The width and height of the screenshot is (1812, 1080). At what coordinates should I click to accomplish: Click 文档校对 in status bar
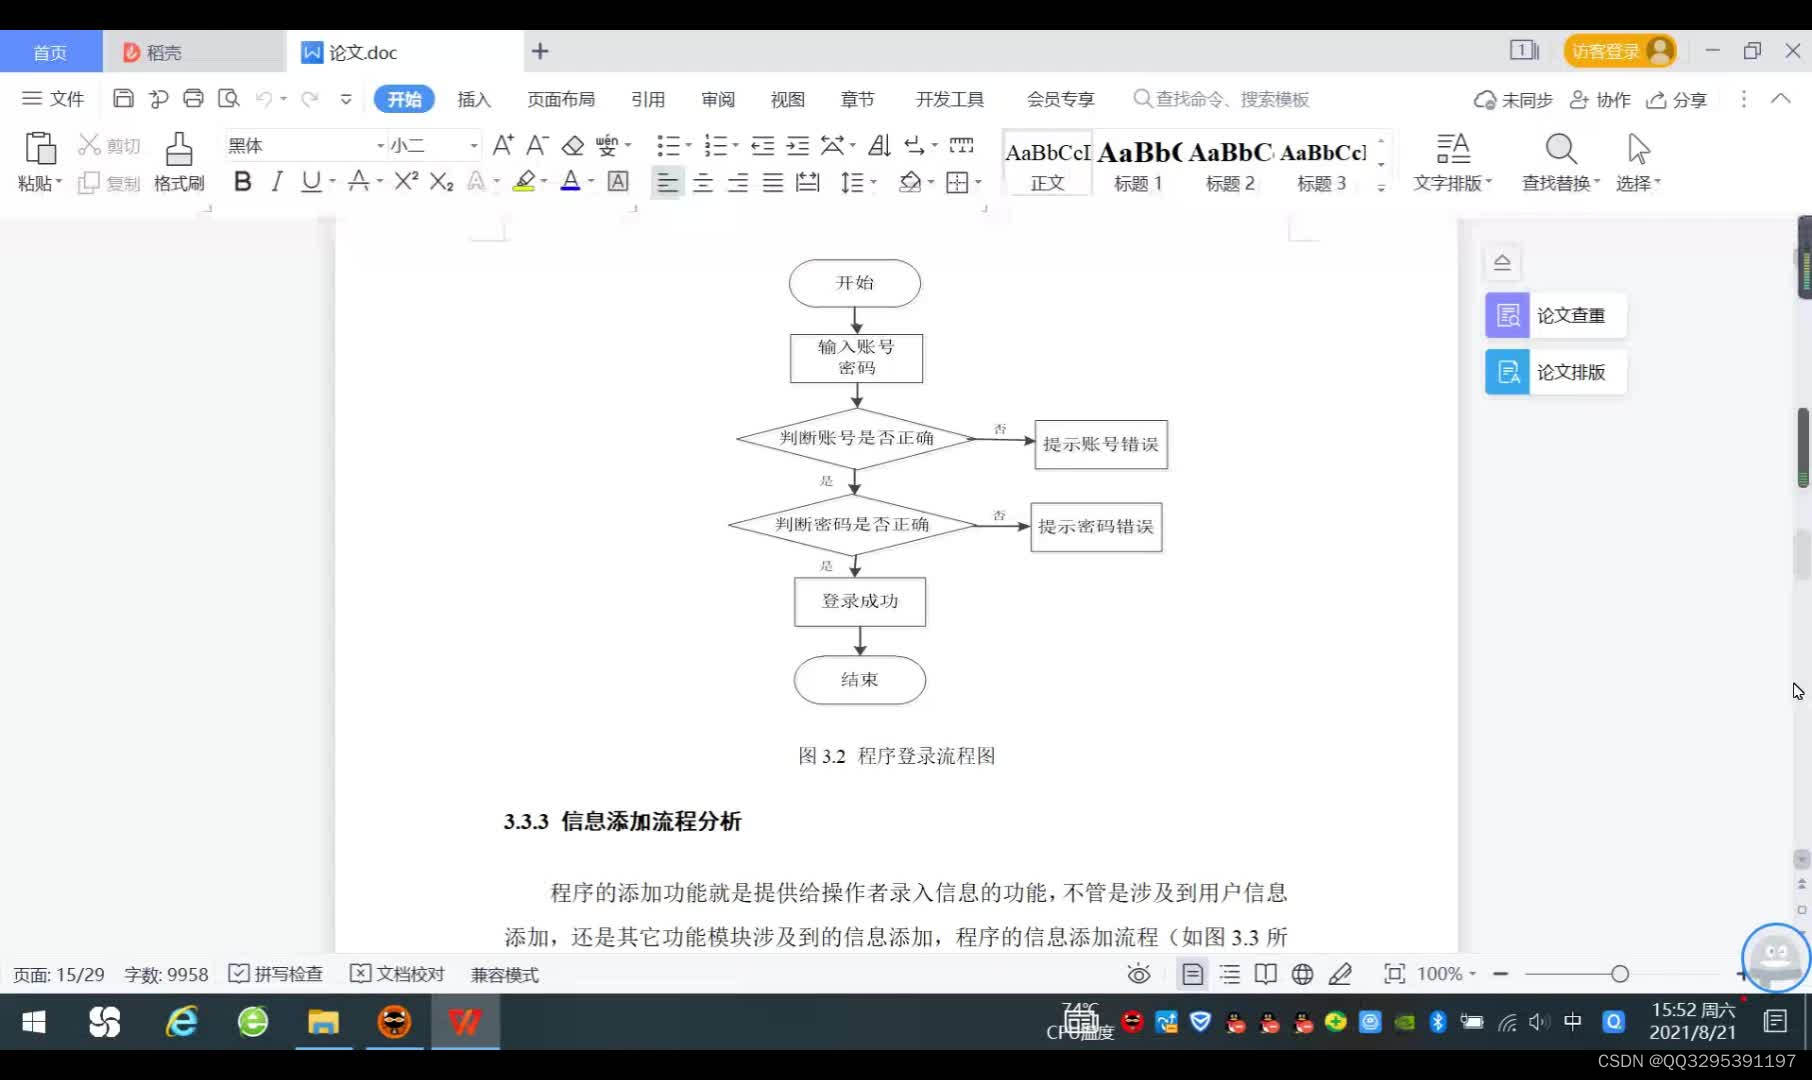(397, 974)
